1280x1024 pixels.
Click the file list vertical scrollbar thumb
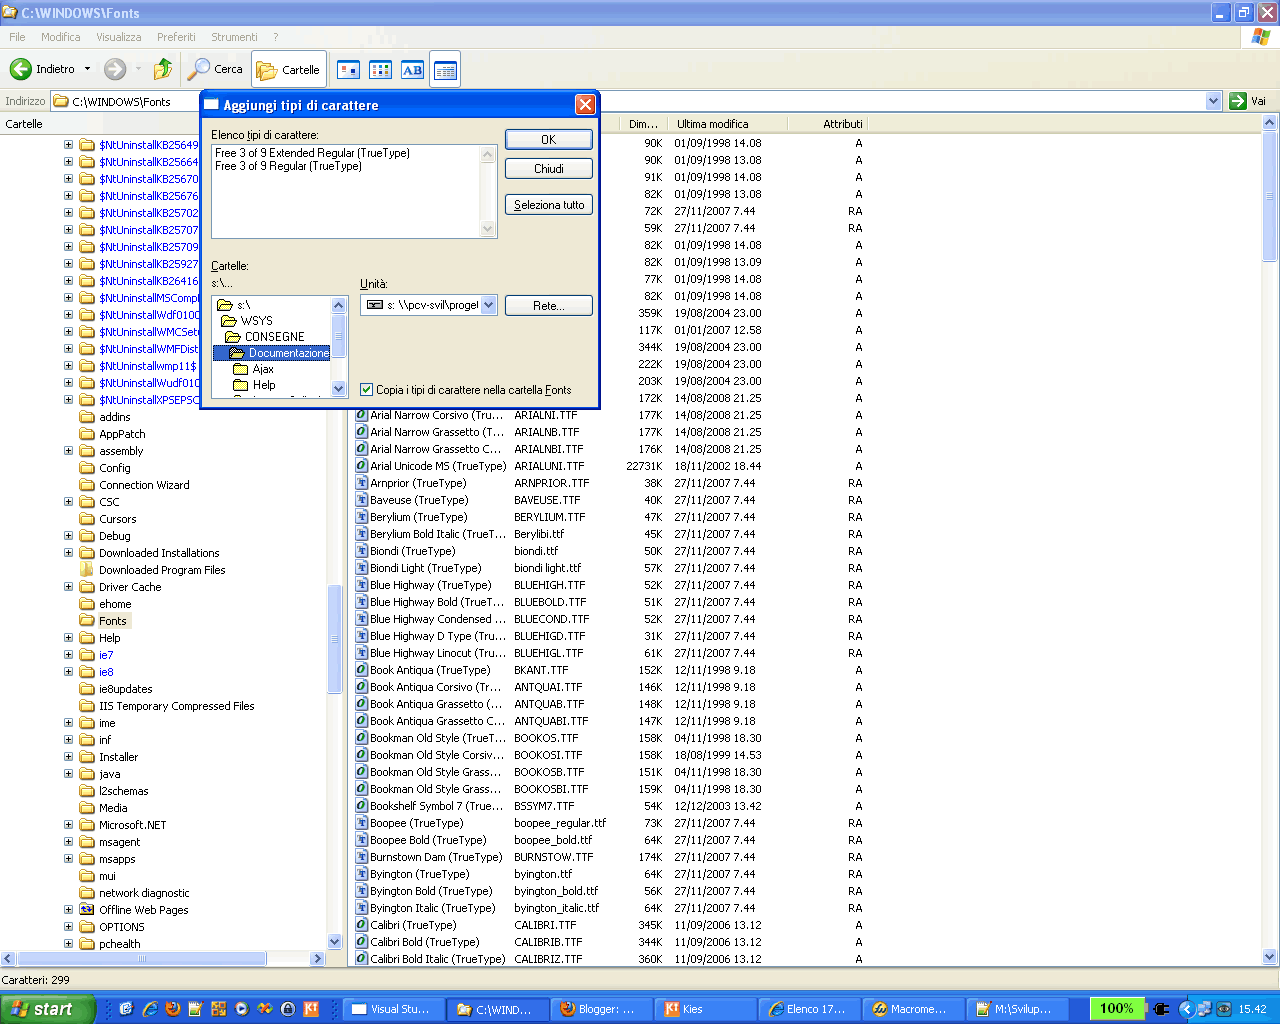(x=1270, y=196)
